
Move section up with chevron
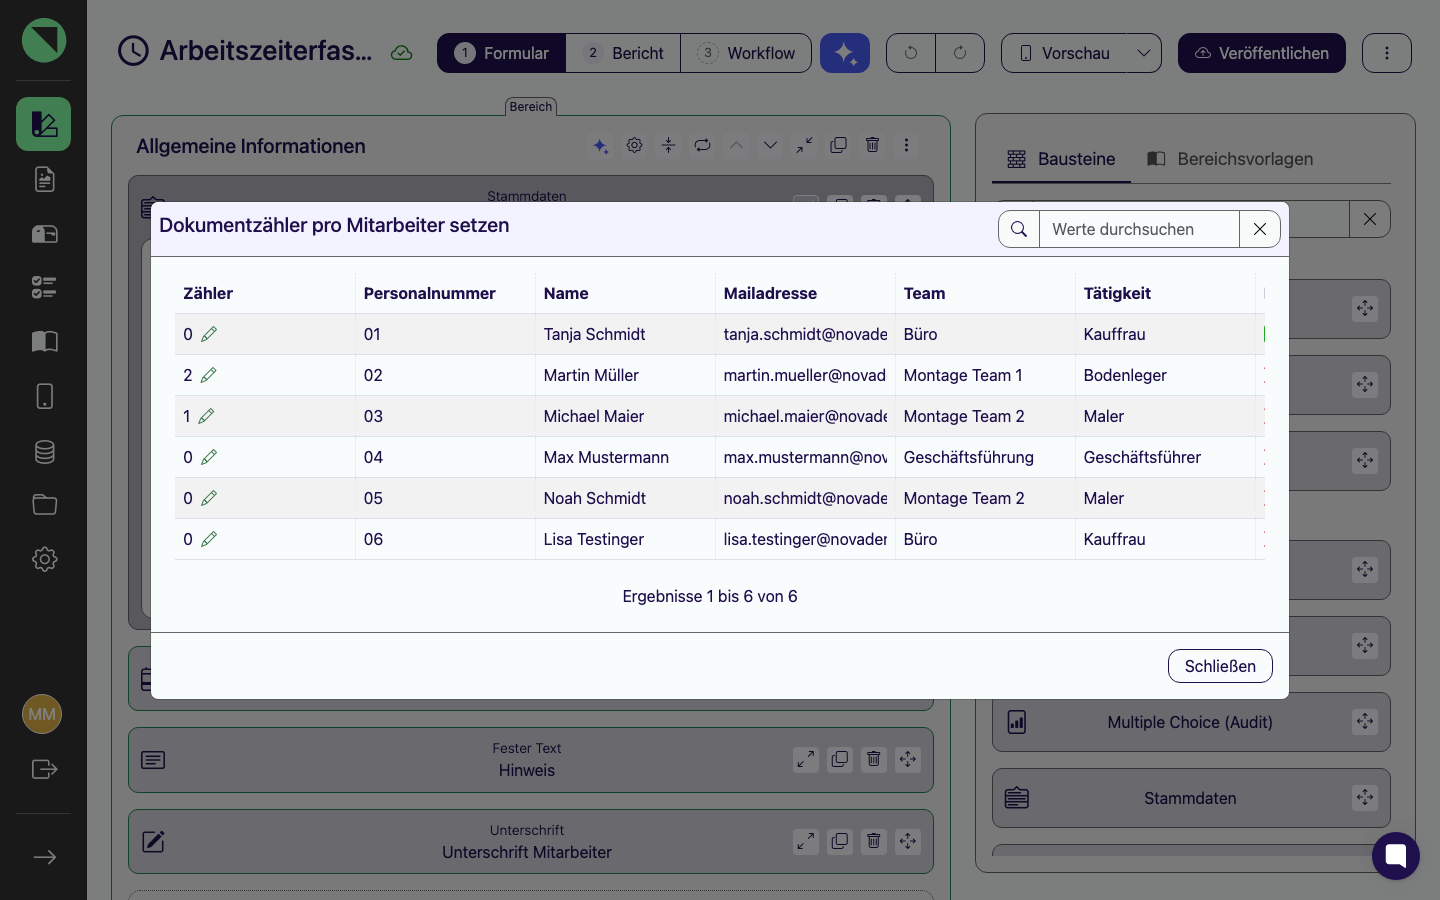click(x=736, y=145)
